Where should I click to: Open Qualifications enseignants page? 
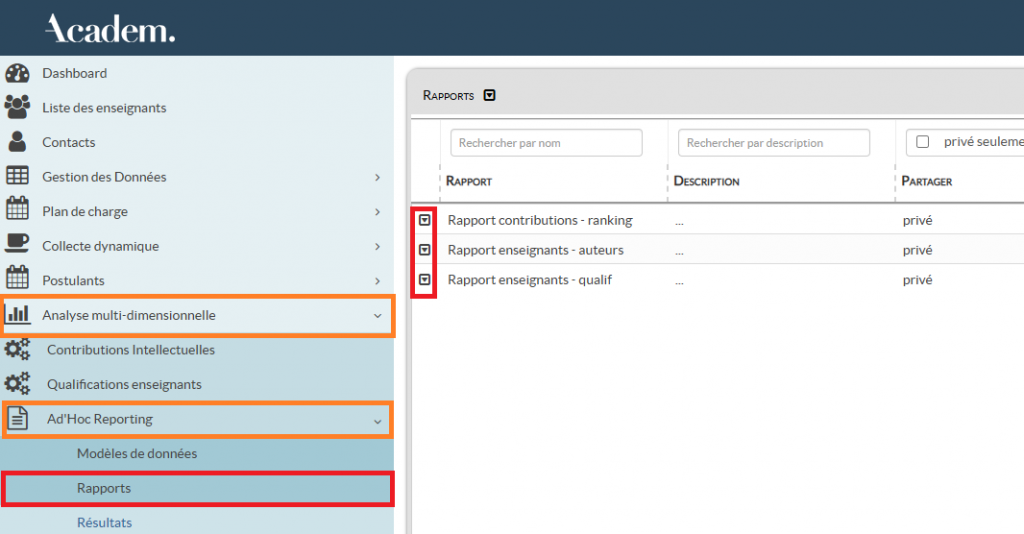tap(124, 385)
